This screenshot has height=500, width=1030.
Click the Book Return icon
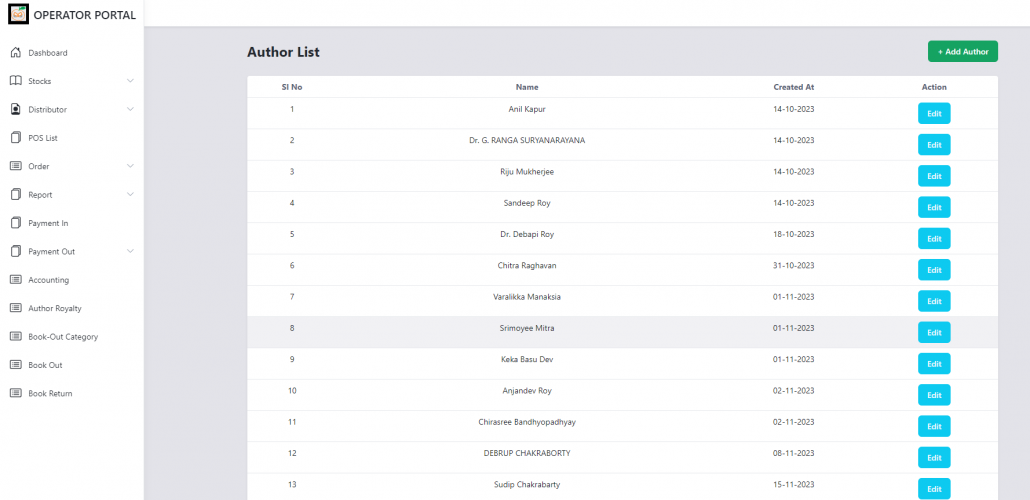[15, 394]
